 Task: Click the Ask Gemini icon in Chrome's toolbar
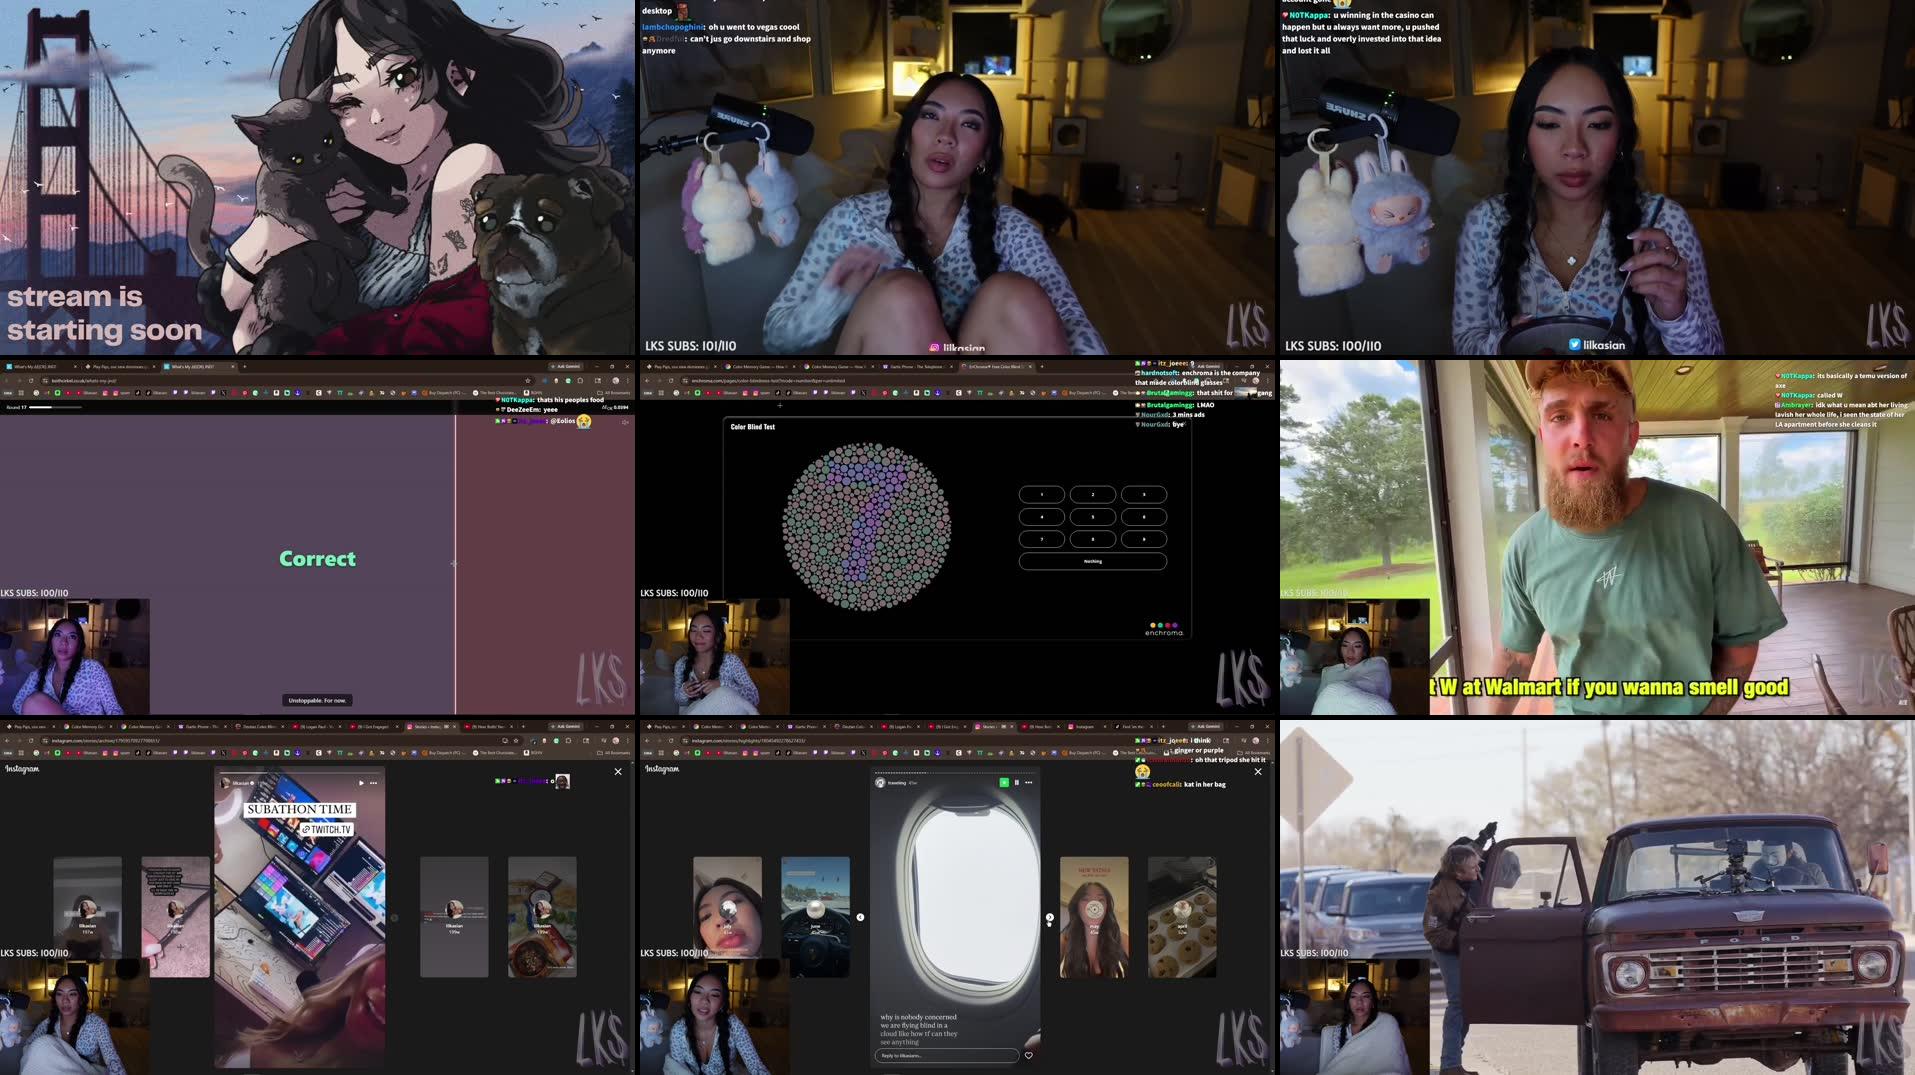coord(1208,727)
